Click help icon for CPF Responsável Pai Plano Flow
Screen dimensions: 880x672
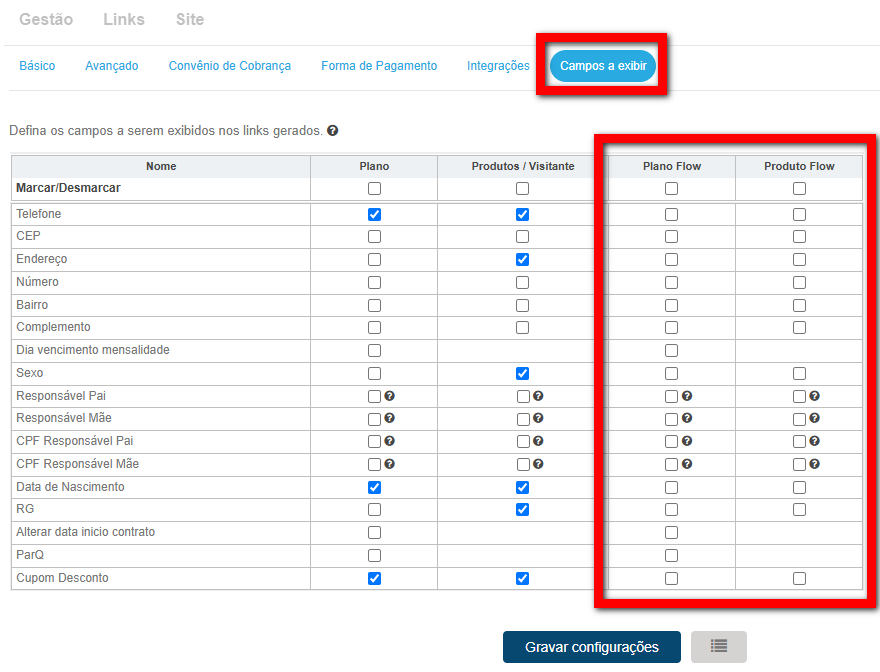(687, 441)
